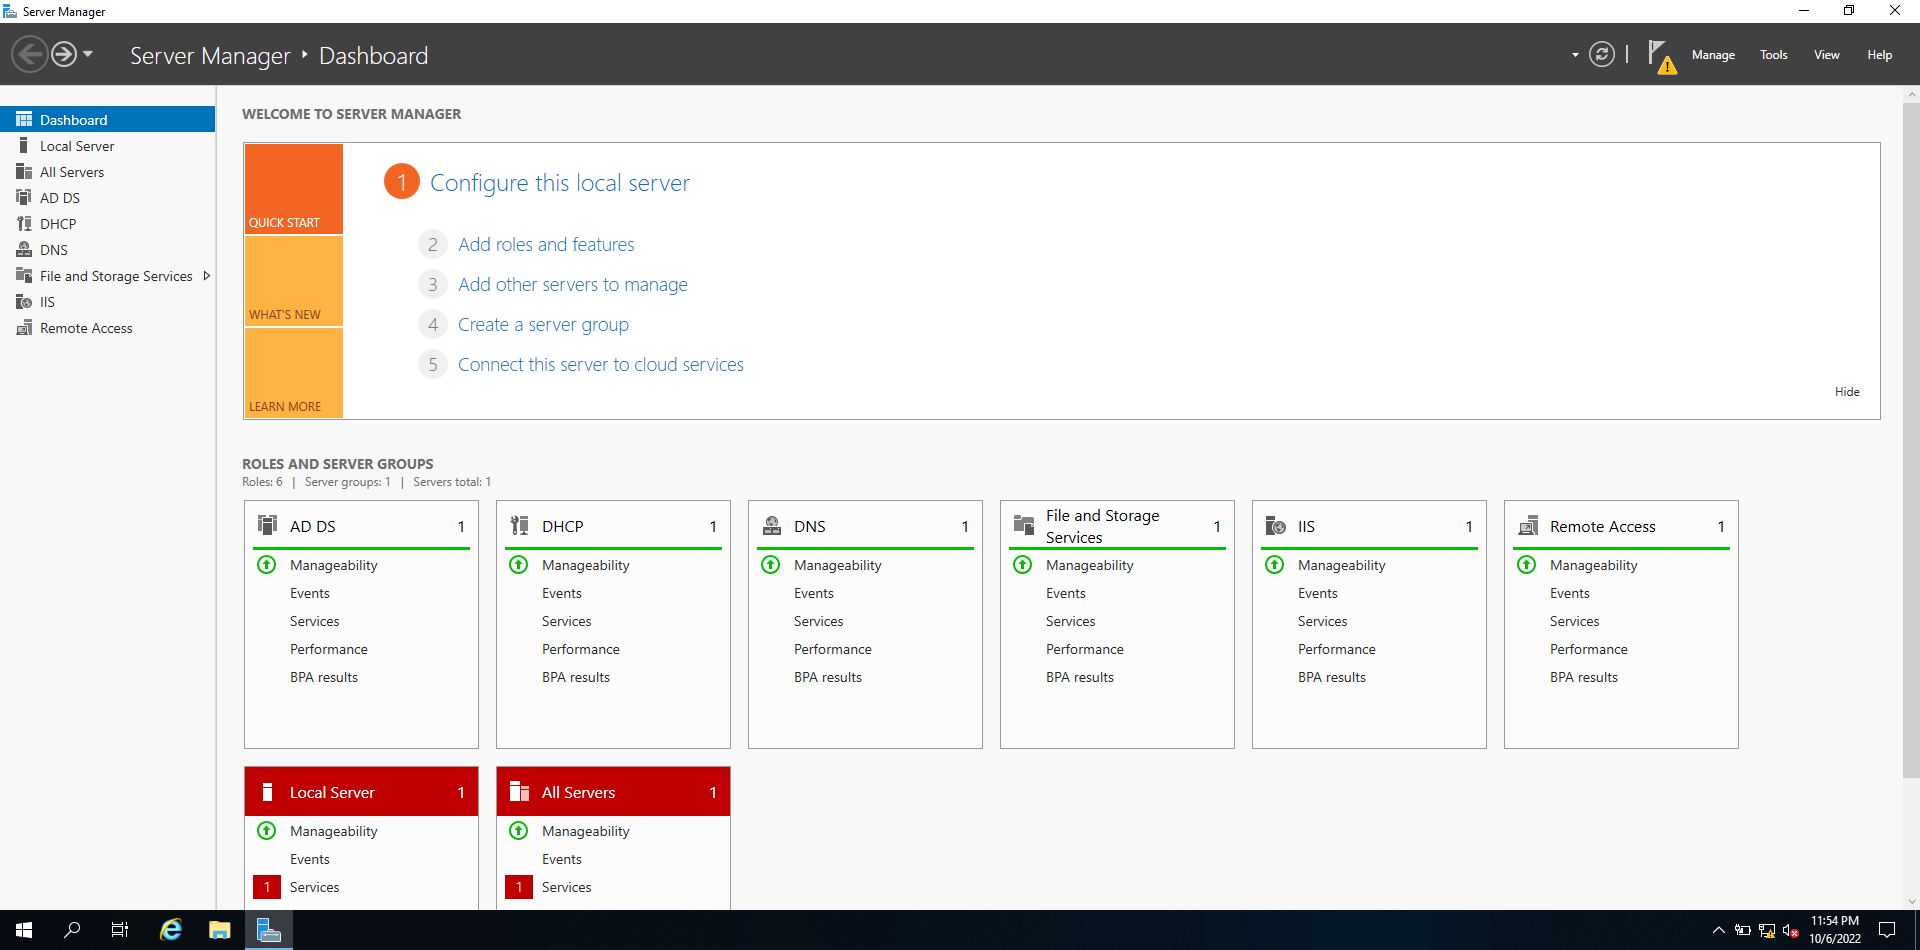Click Local Server Services red alert badge

tap(267, 887)
